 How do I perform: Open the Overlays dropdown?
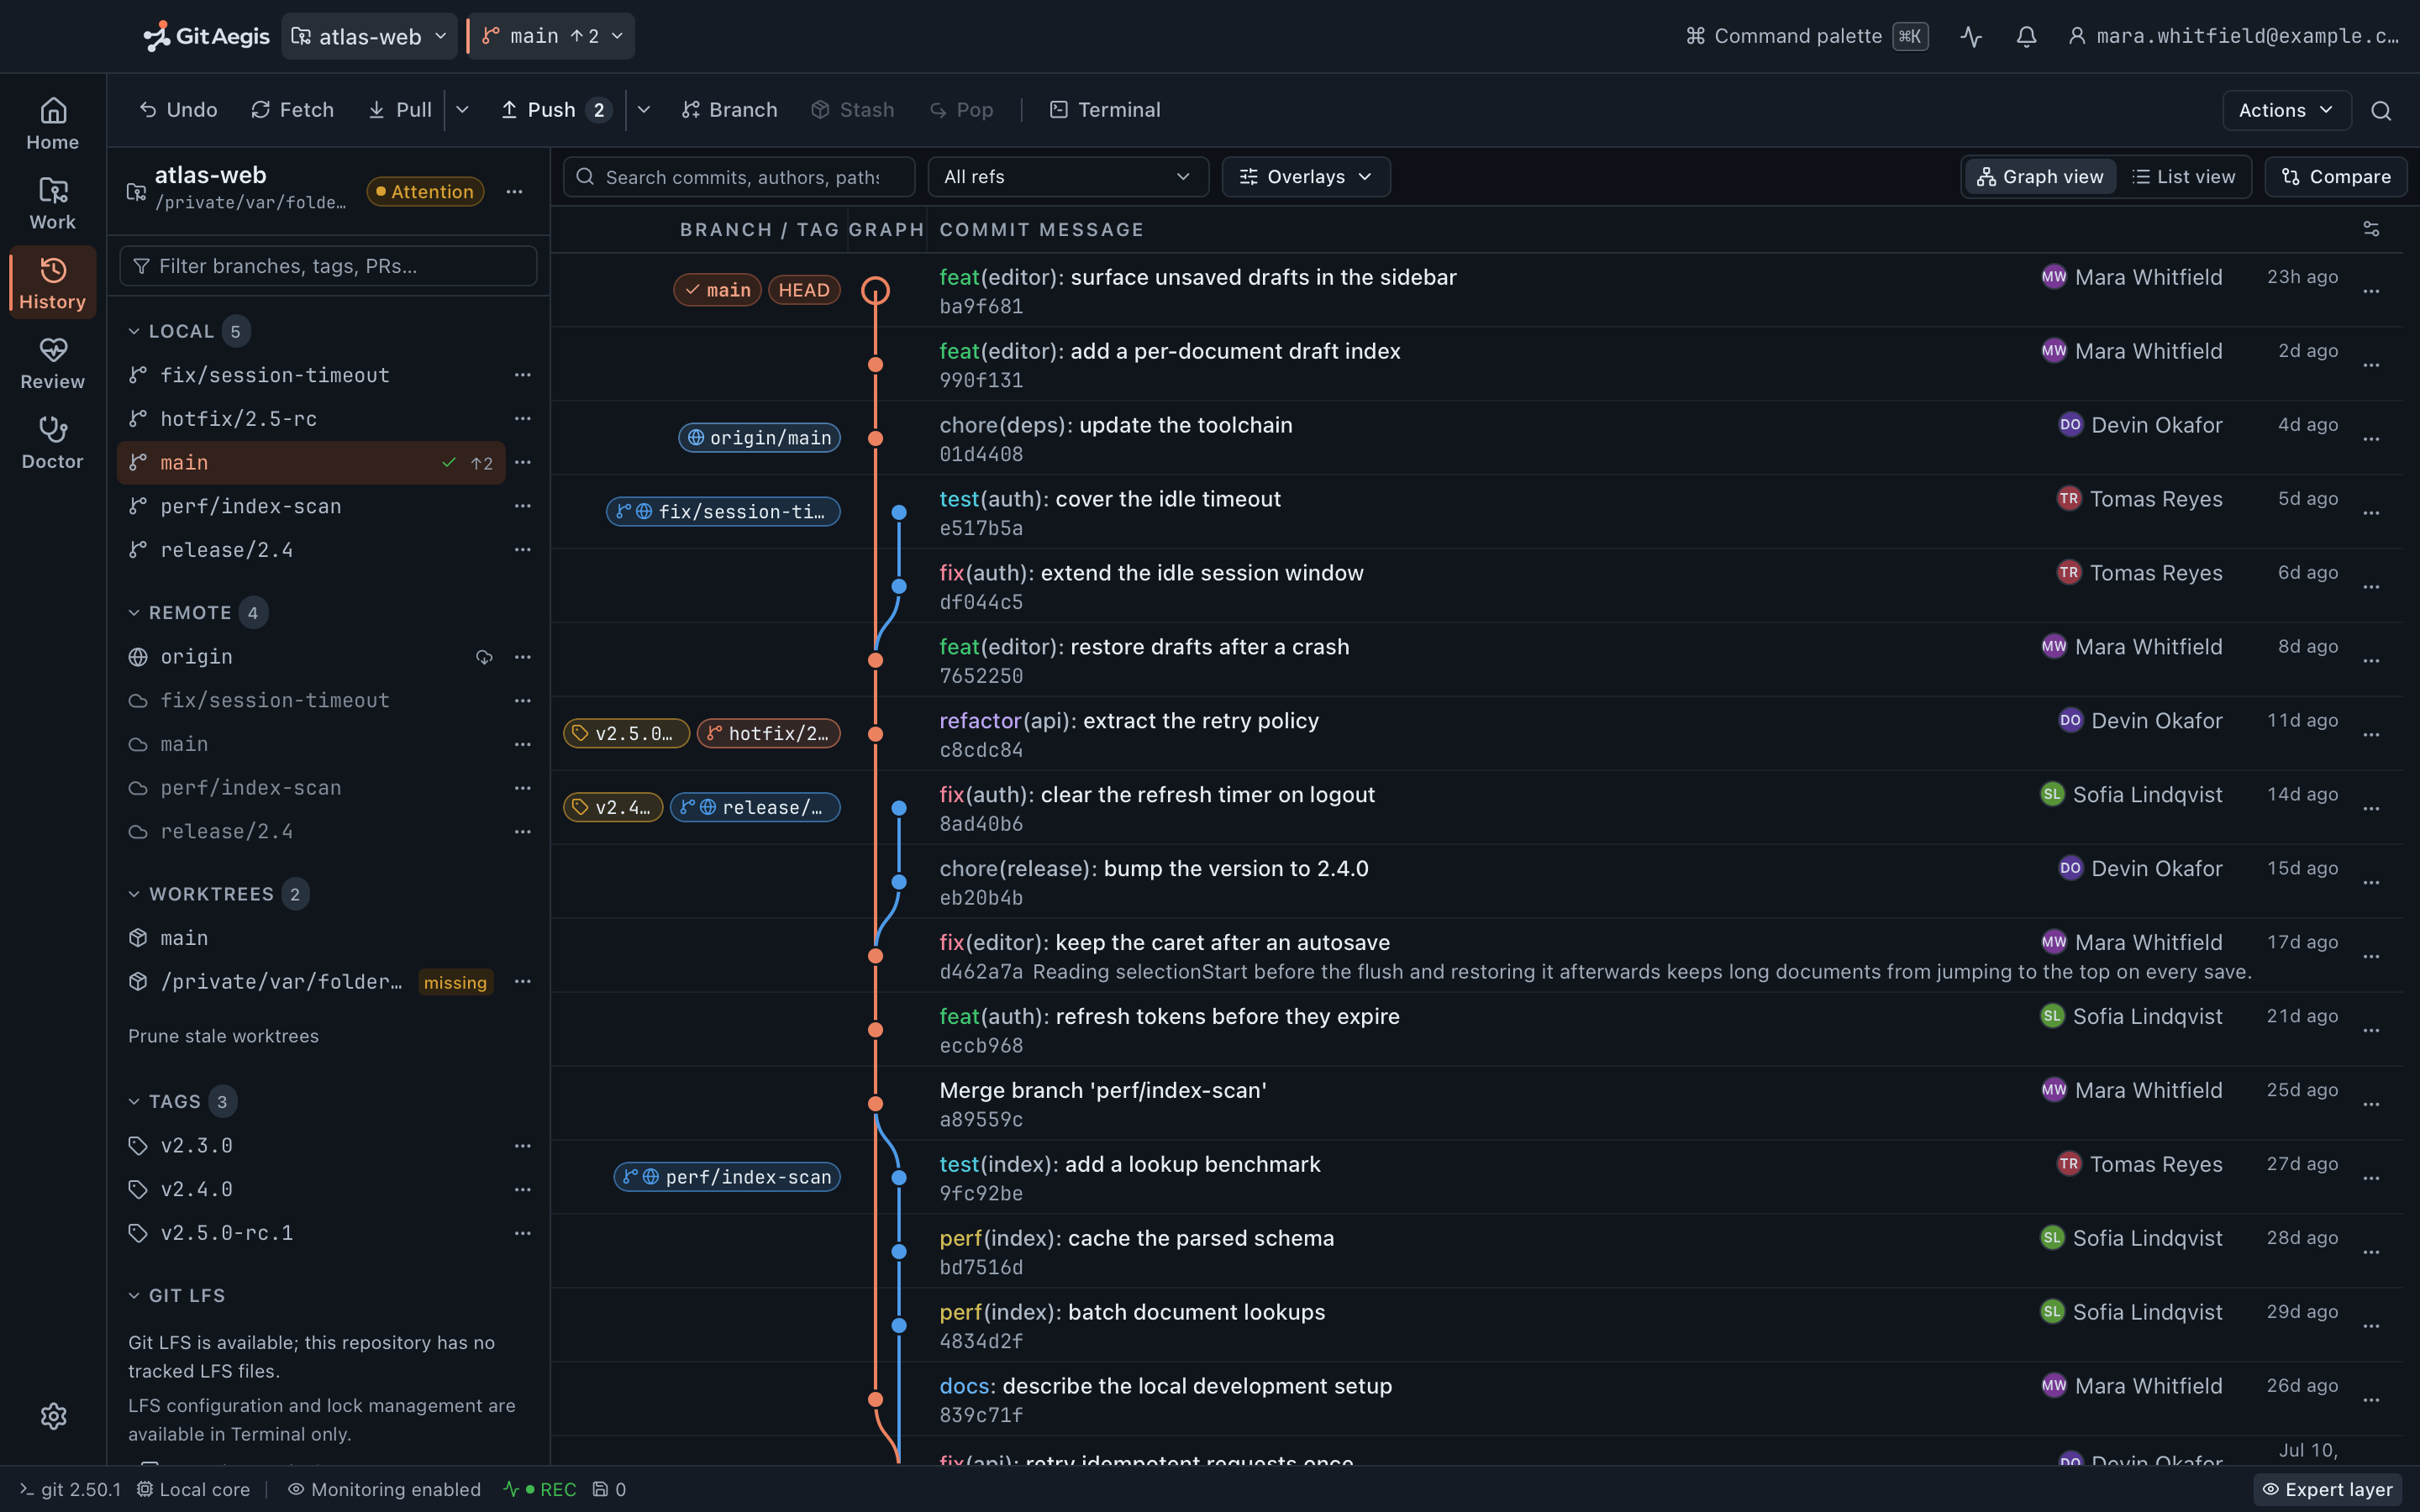coord(1305,177)
